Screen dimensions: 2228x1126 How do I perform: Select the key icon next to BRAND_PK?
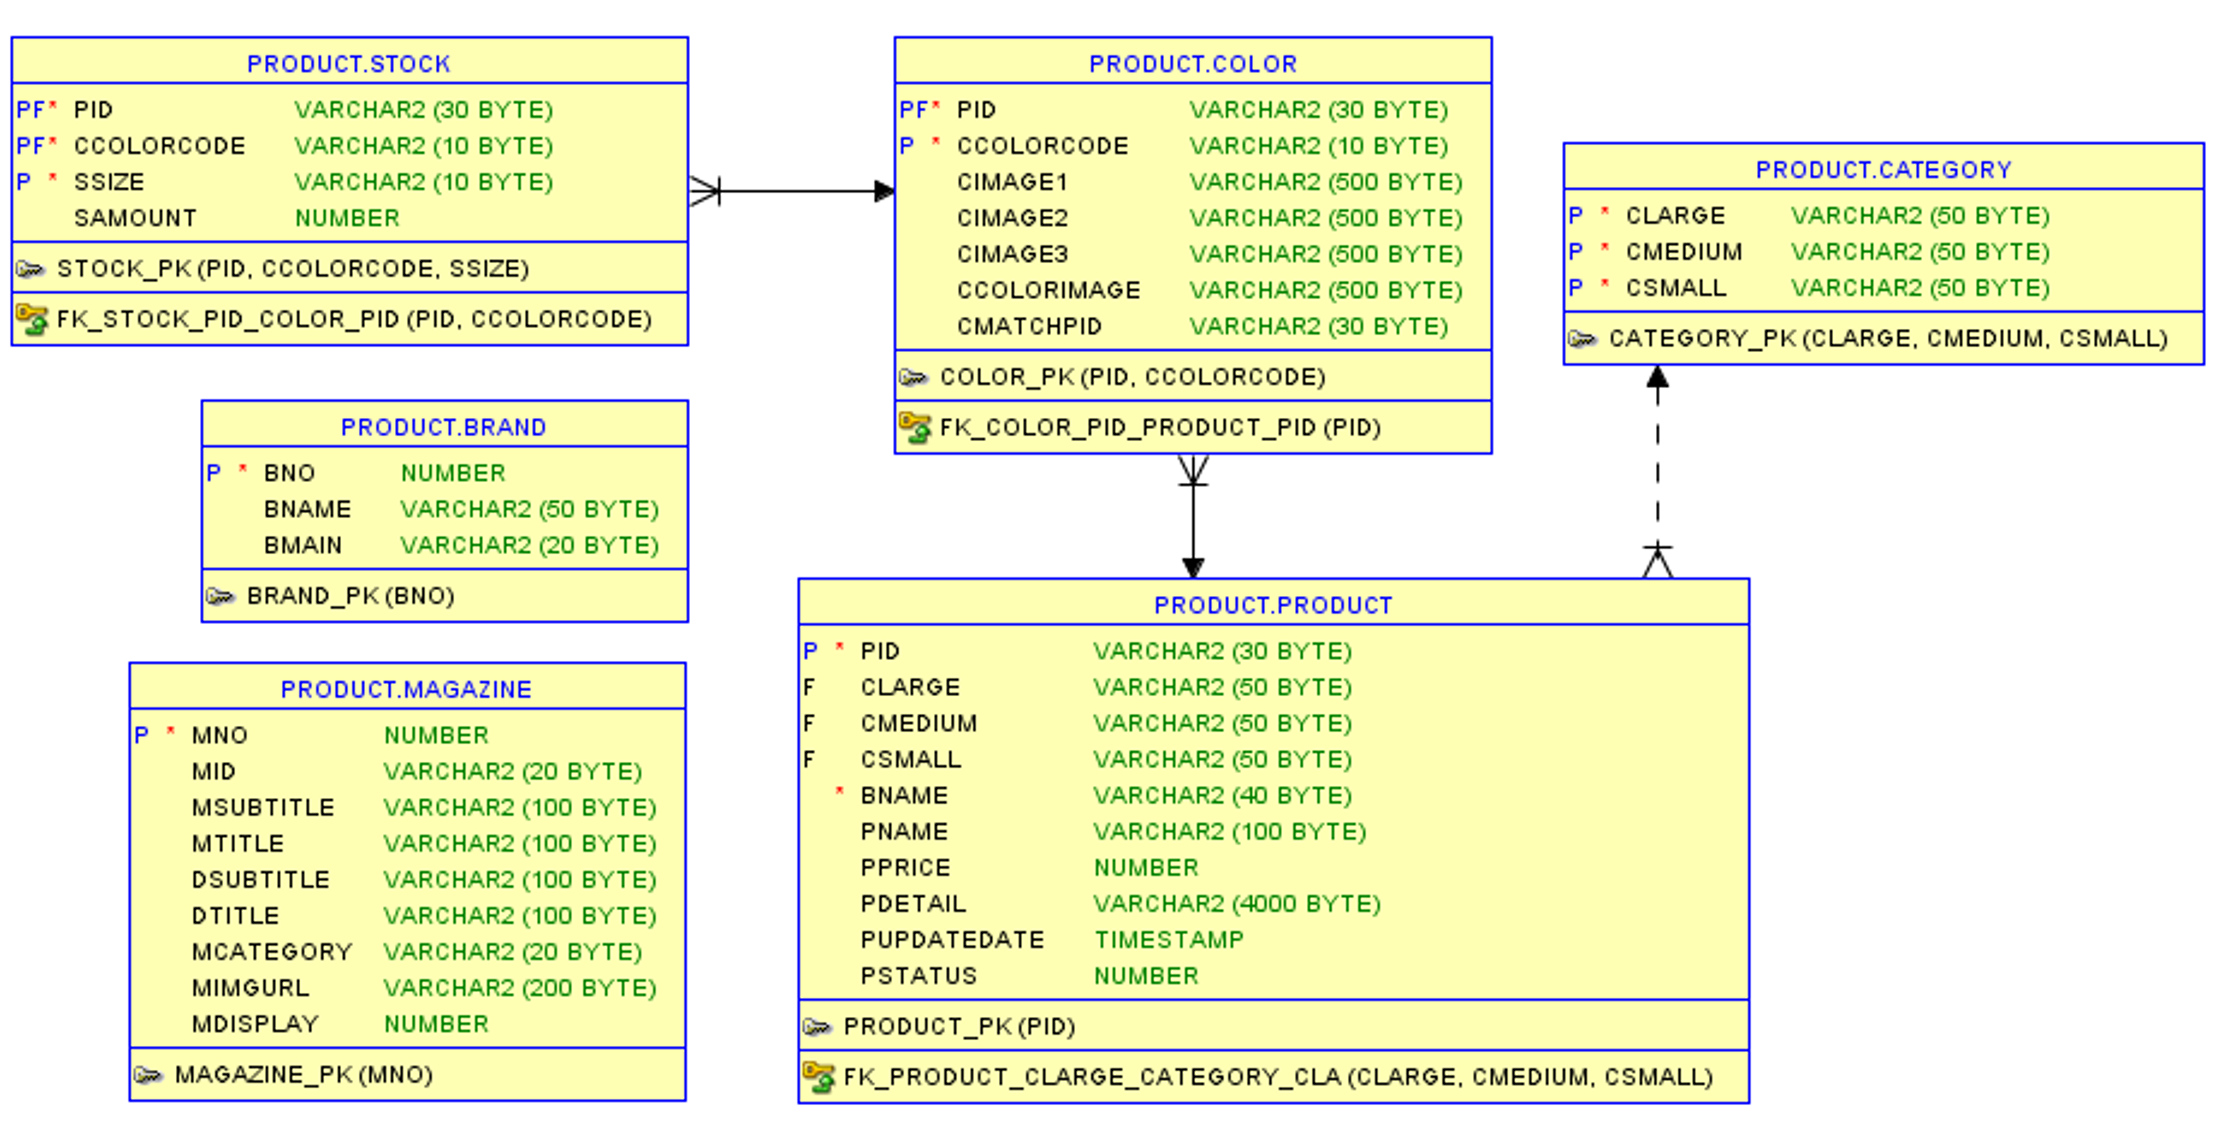222,595
